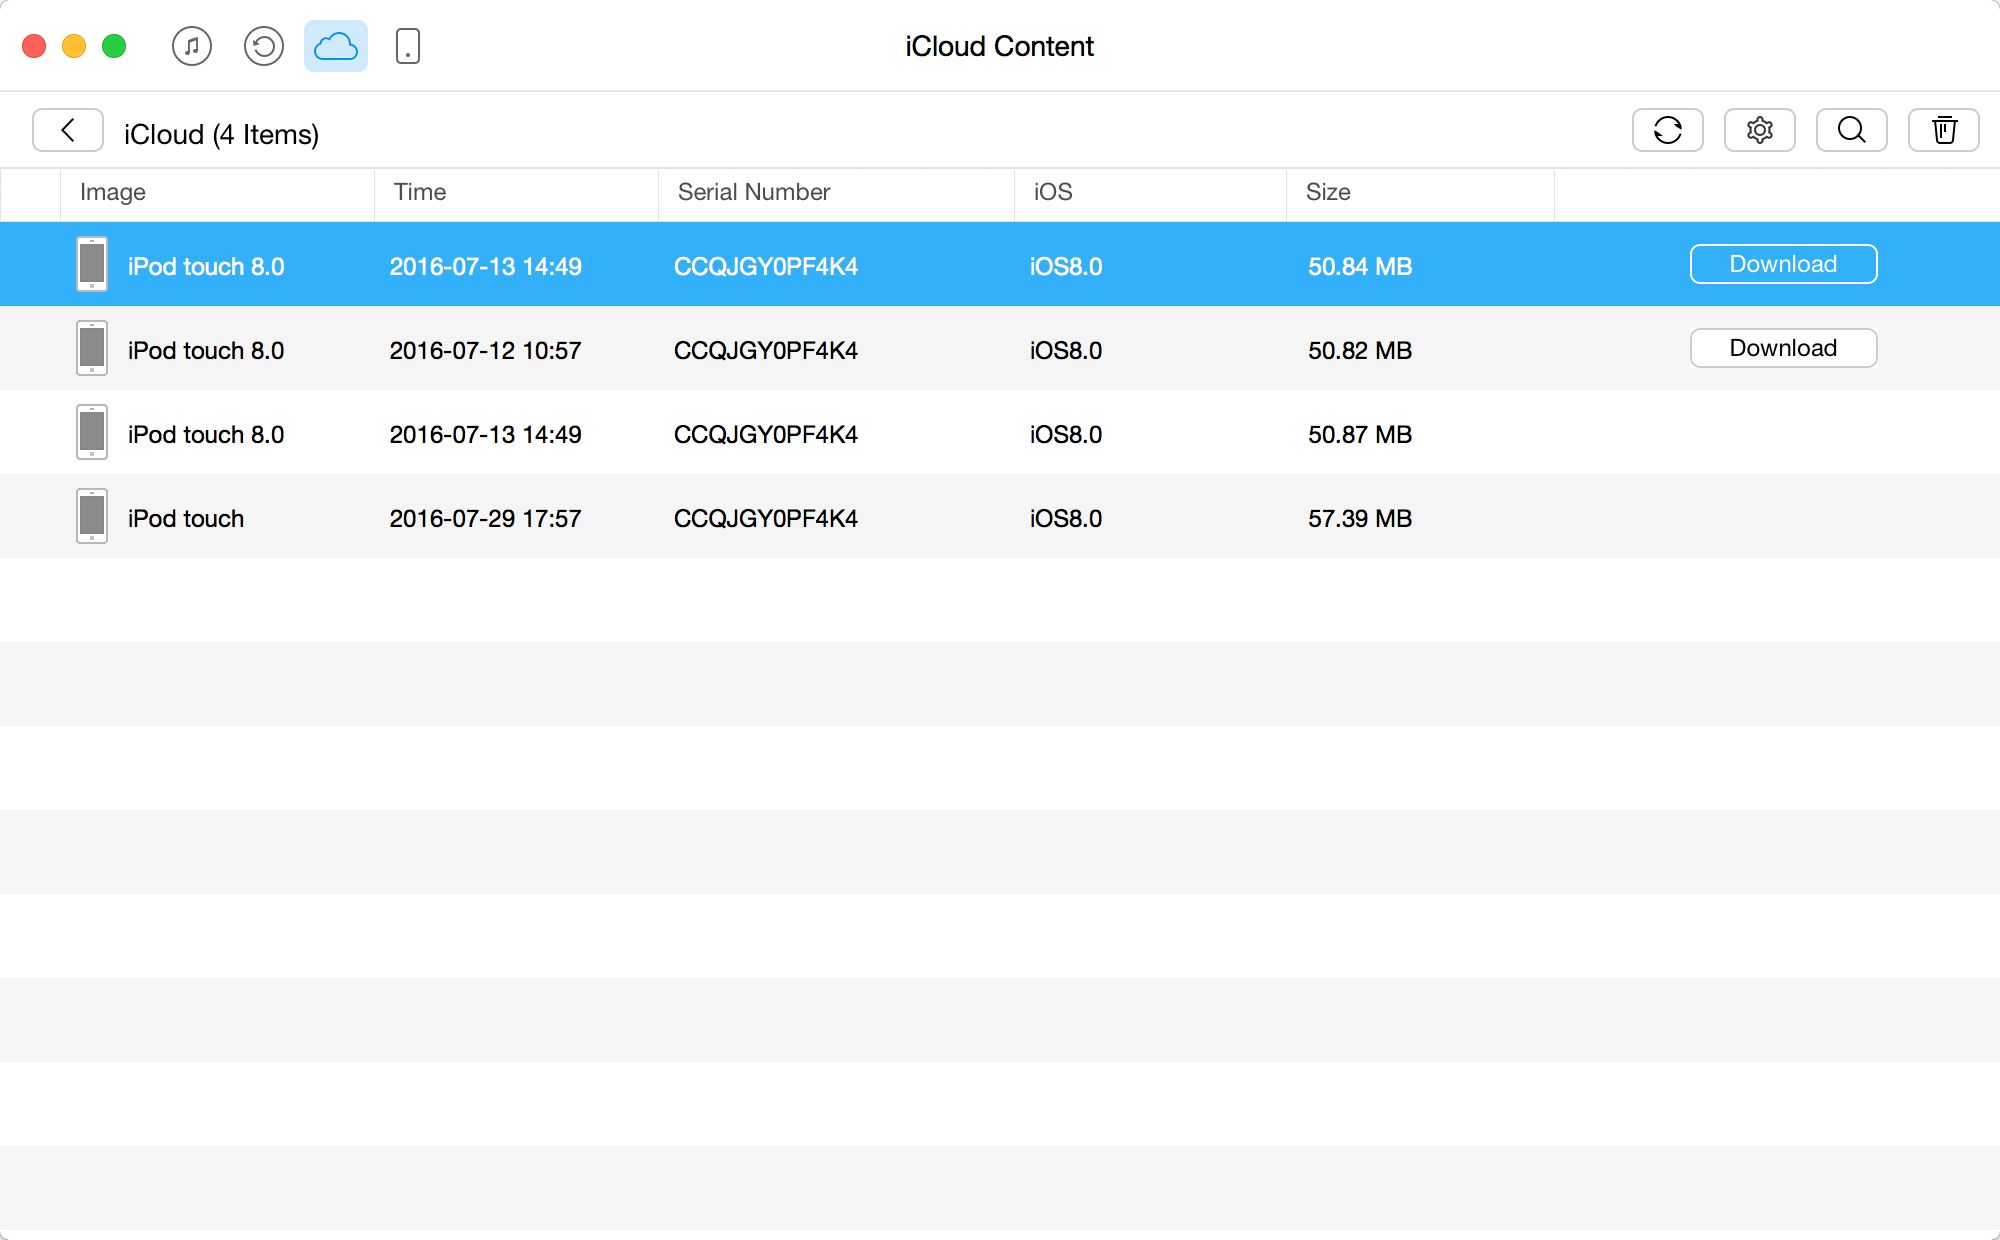The height and width of the screenshot is (1240, 2000).
Task: Click the size value 50.87 MB
Action: (1360, 435)
